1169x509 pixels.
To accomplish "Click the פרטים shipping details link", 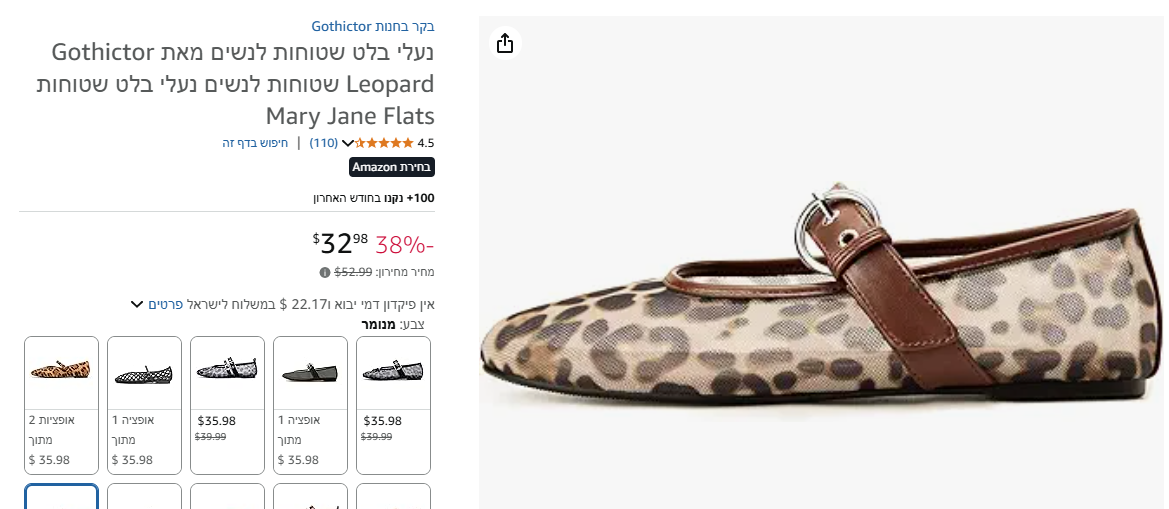I will (165, 304).
